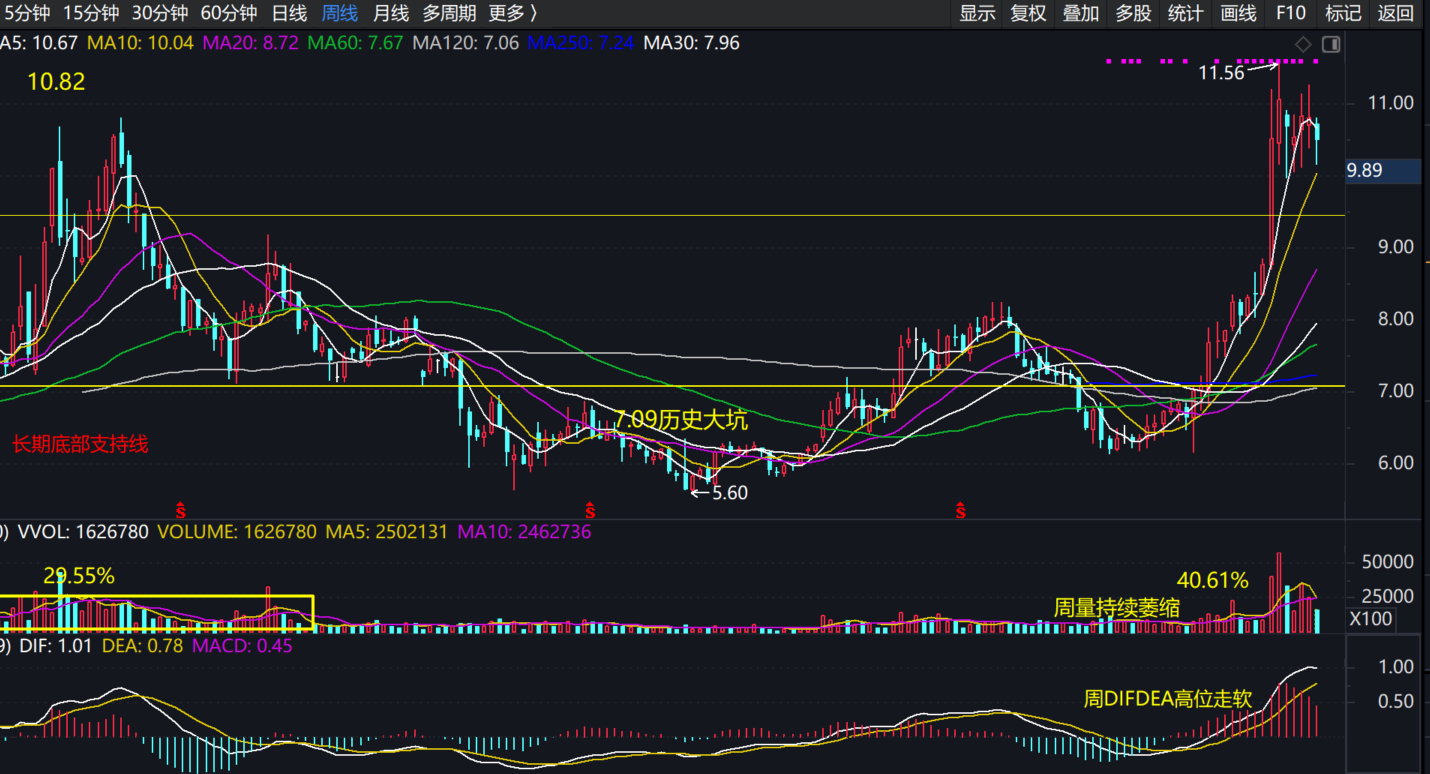Click the 5.60 low price annotation
1430x774 pixels.
point(730,492)
